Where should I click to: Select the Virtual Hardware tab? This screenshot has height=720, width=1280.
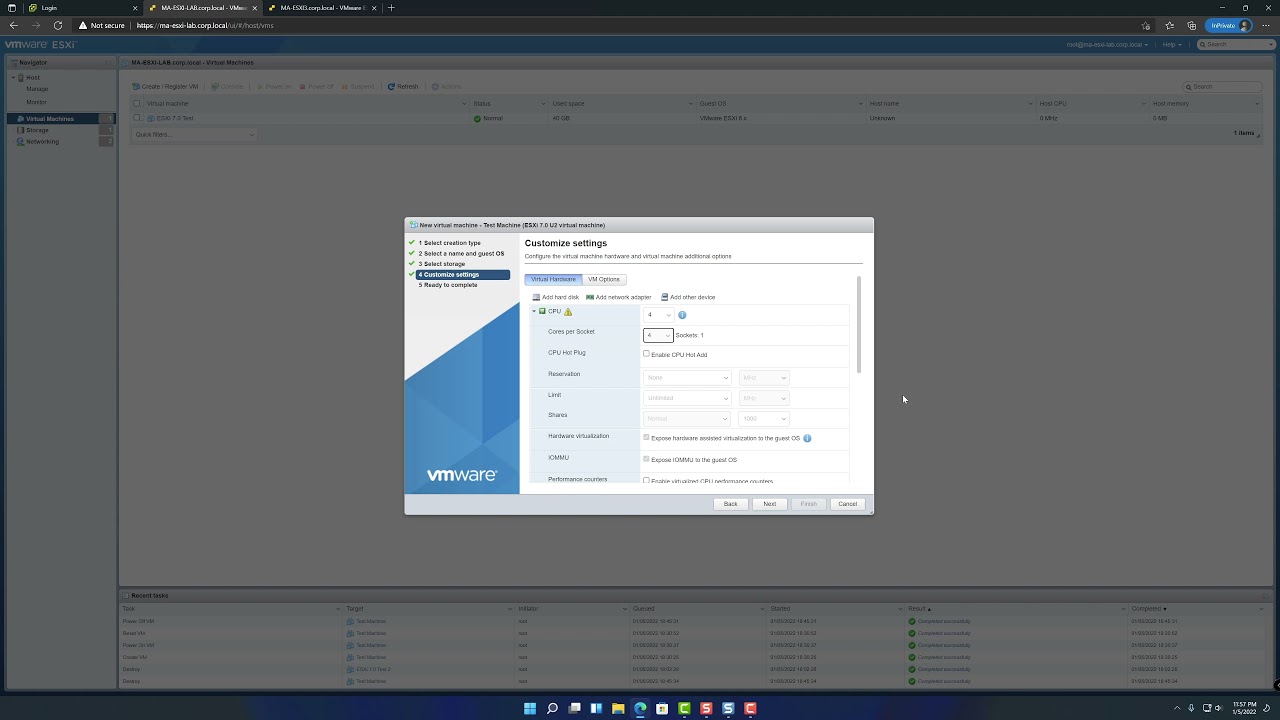(553, 279)
